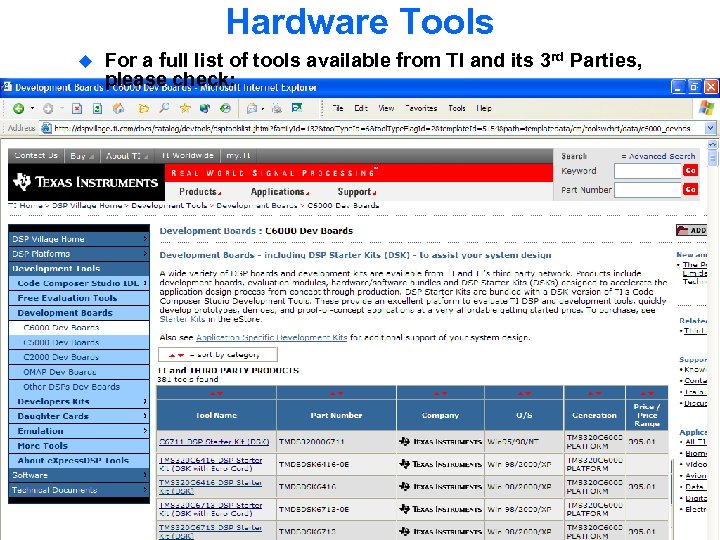Click the Media globe toolbar icon
The height and width of the screenshot is (540, 720).
pyautogui.click(x=205, y=108)
